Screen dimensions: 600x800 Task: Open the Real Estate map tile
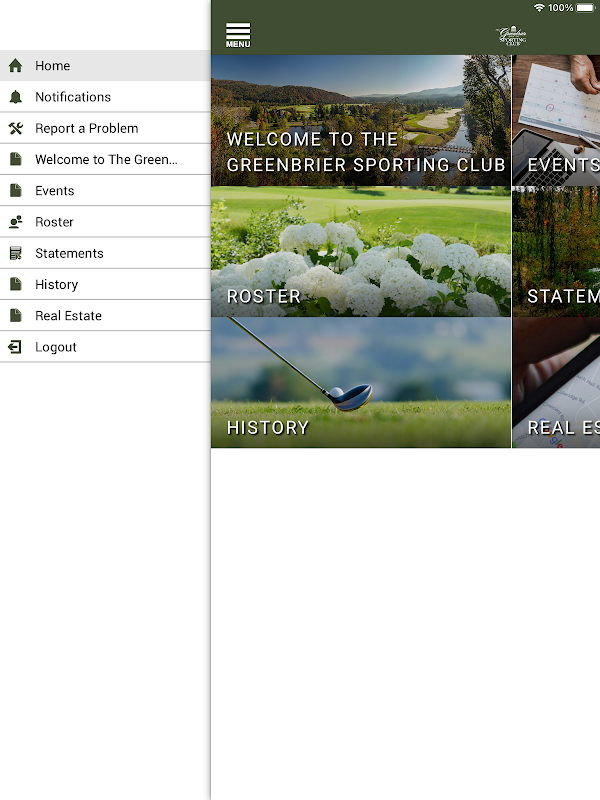[556, 383]
